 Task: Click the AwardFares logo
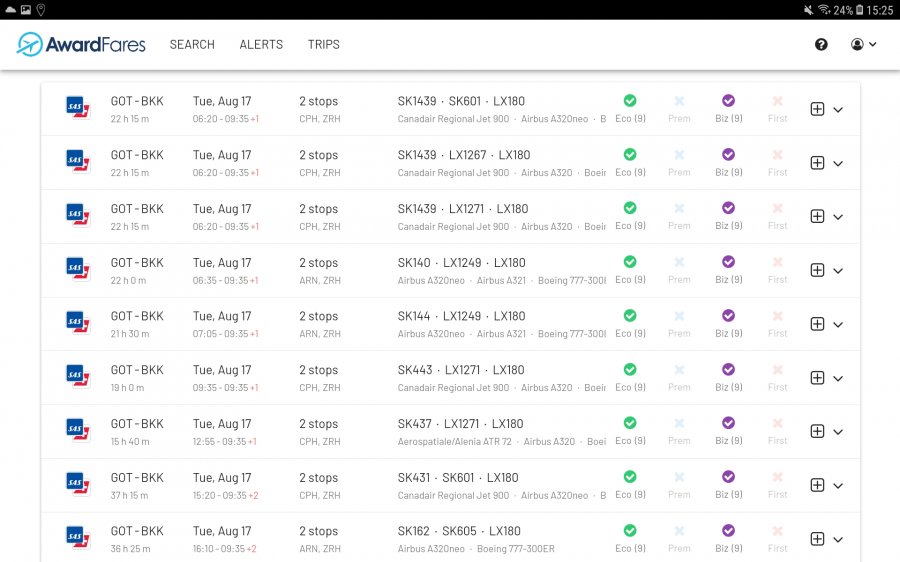pyautogui.click(x=81, y=44)
